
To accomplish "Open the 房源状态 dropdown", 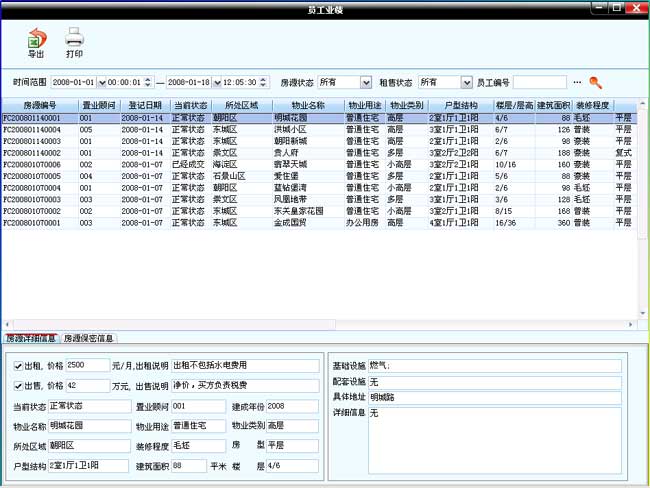I will click(365, 82).
